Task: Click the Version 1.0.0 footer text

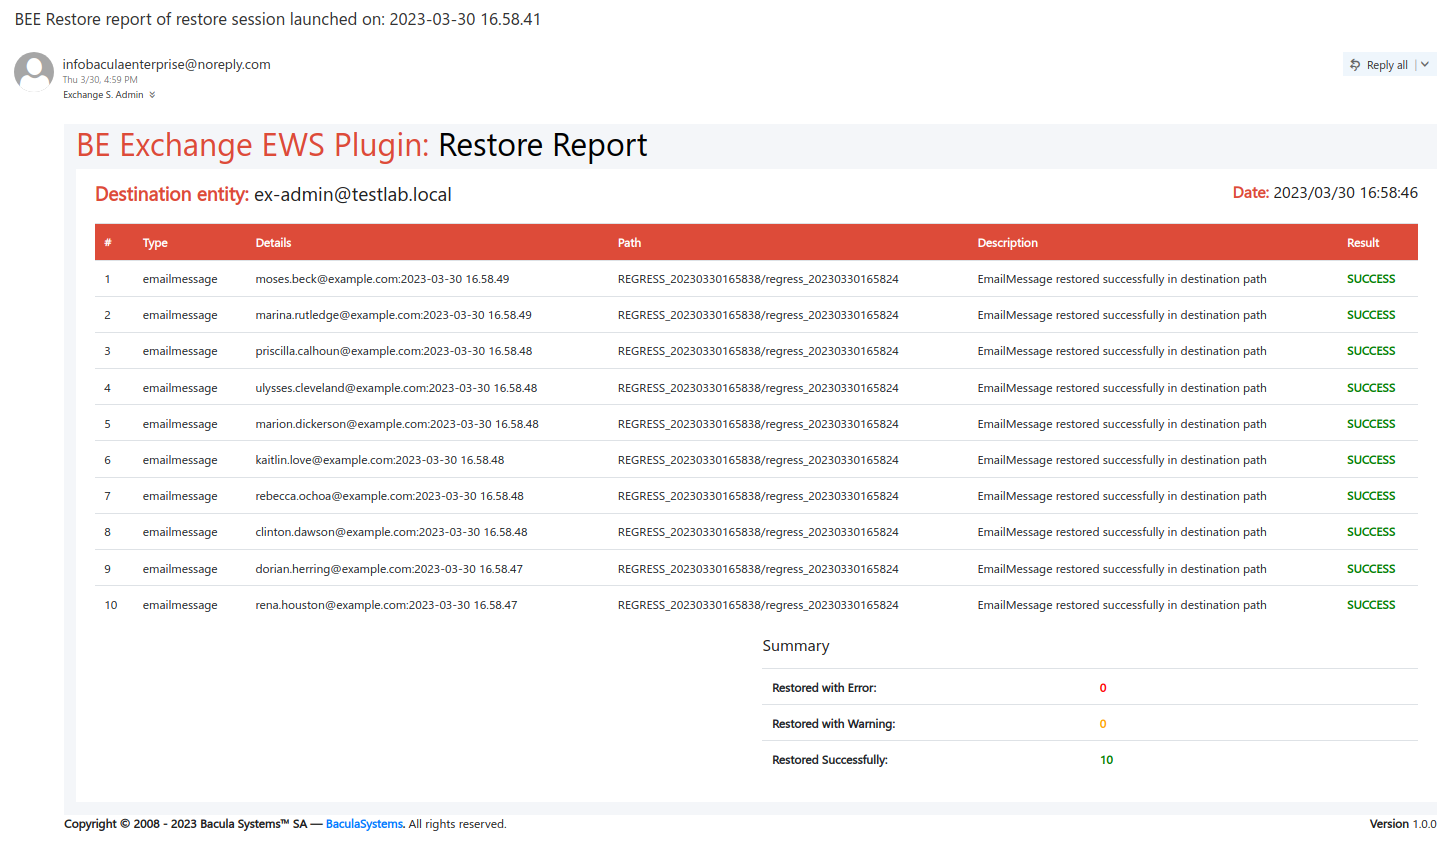Action: click(x=1403, y=824)
